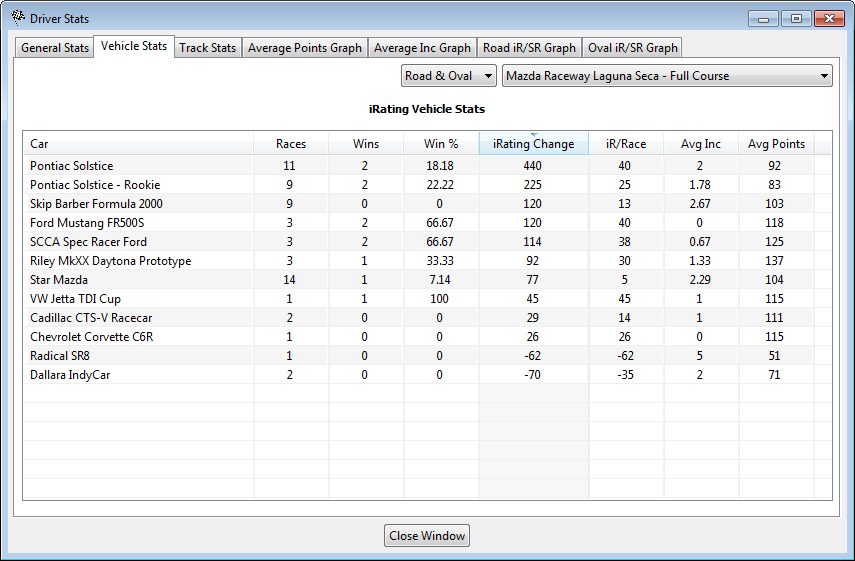Click the 14 races cell for Star Mazda

click(x=289, y=280)
